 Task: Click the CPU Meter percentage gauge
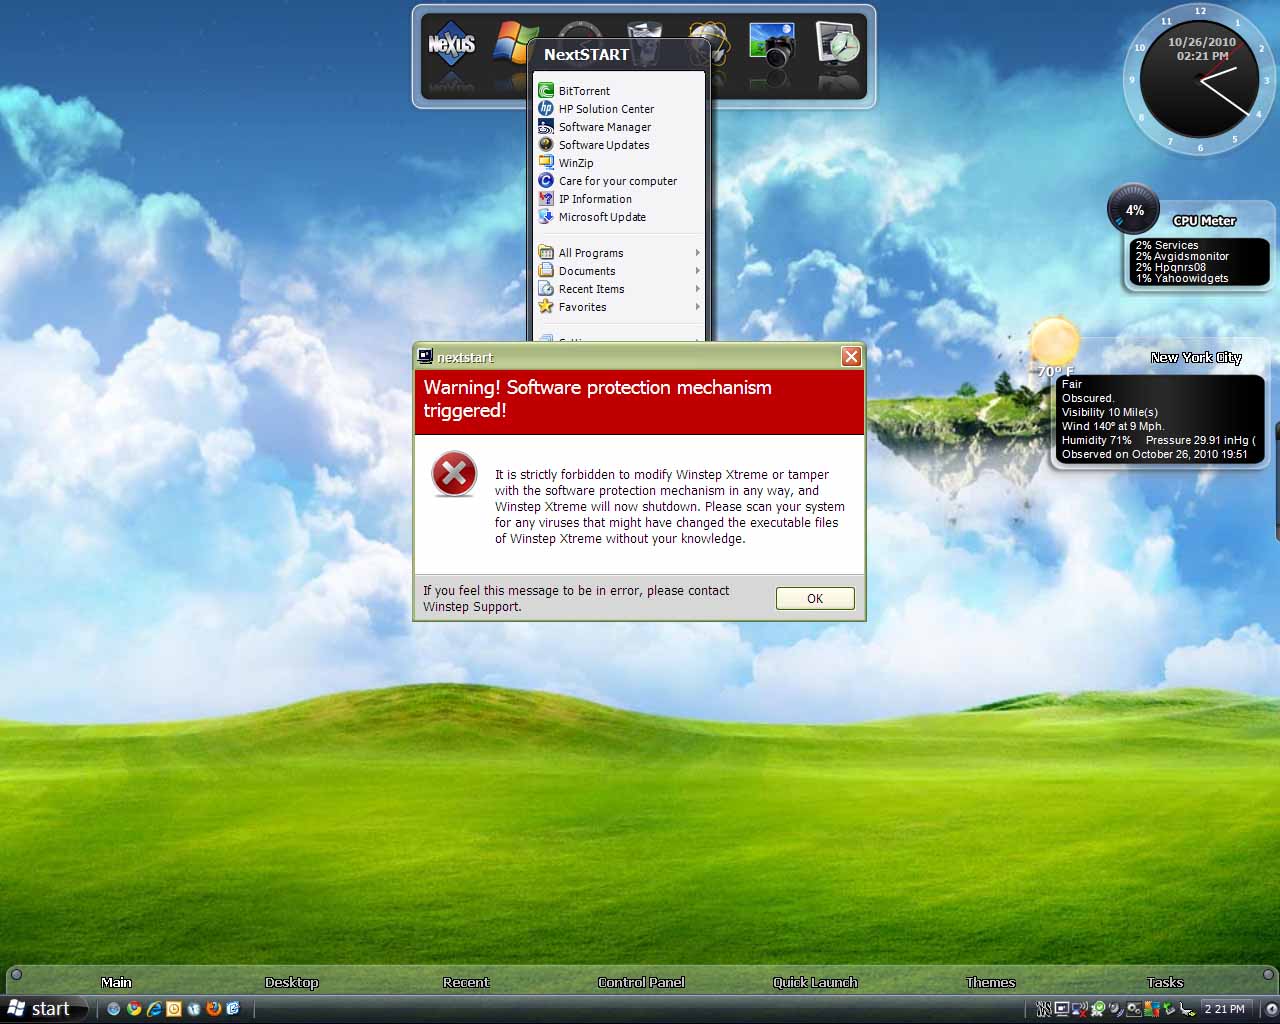(x=1134, y=210)
